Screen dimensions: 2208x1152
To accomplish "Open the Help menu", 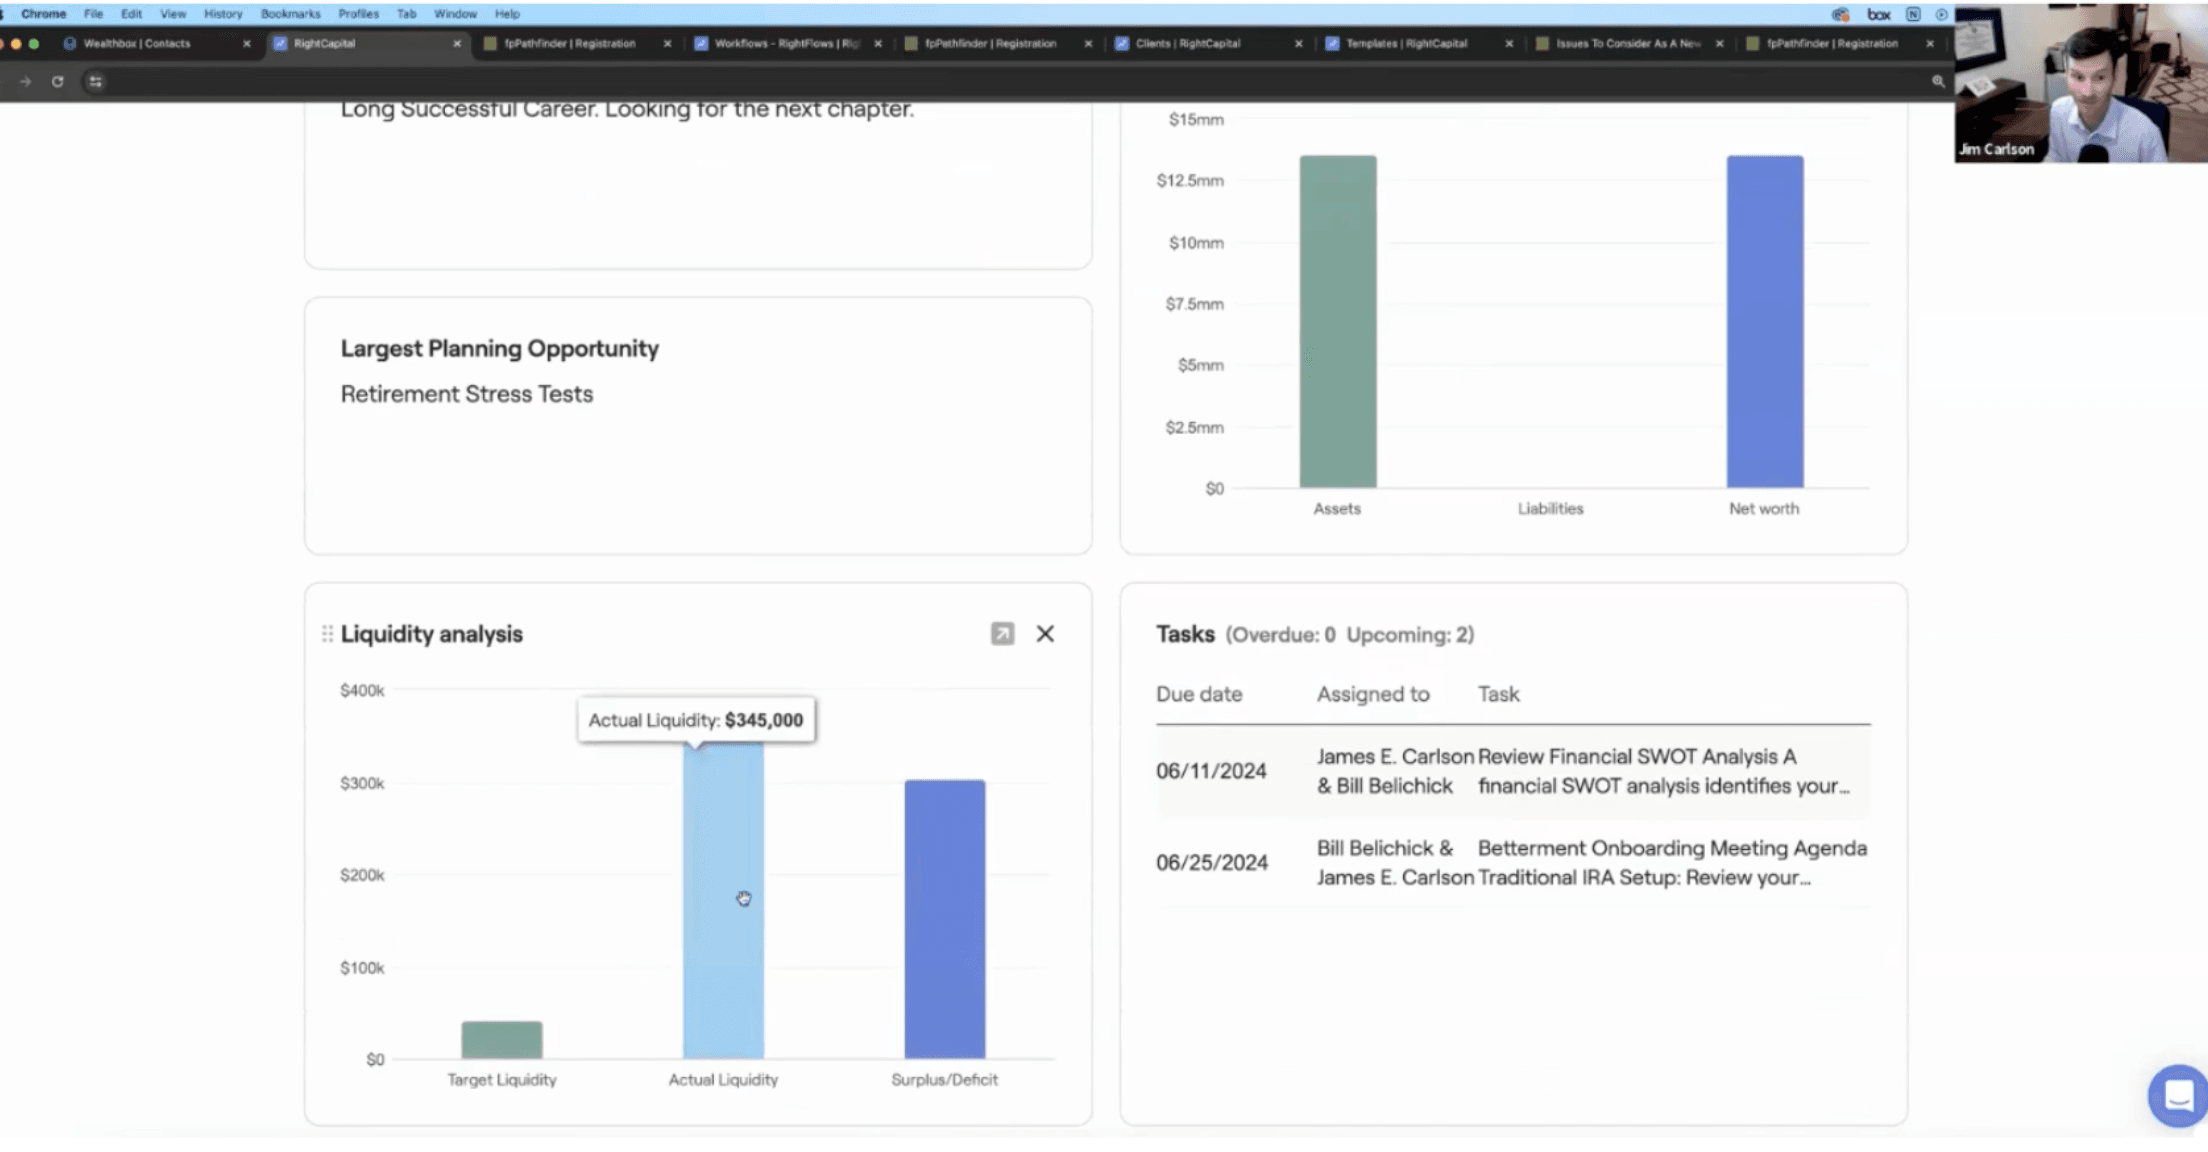I will coord(507,14).
